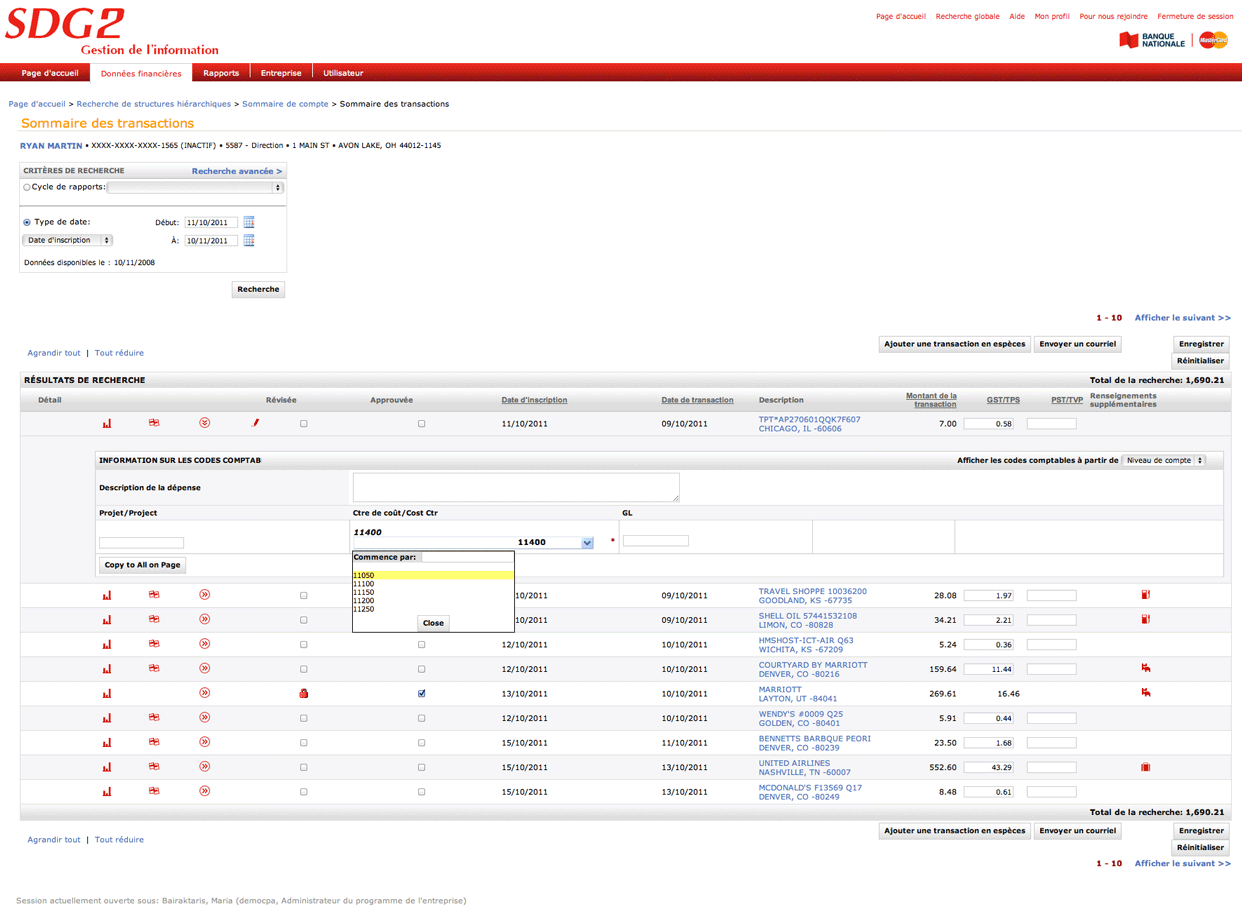Open the Entreprise tab

(x=281, y=73)
